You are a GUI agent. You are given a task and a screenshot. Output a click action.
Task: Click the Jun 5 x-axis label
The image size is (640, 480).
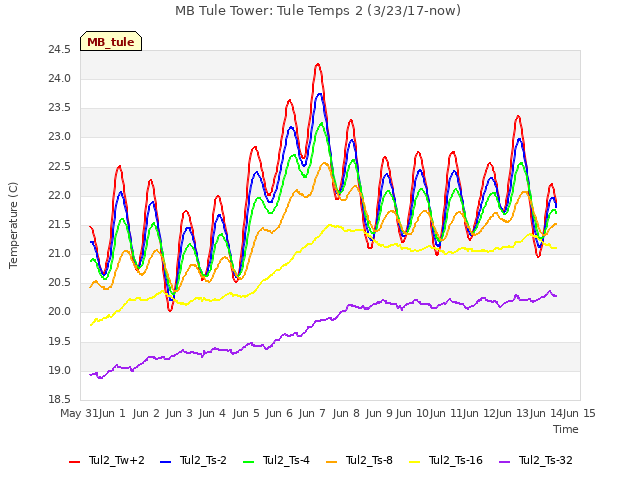point(246,413)
